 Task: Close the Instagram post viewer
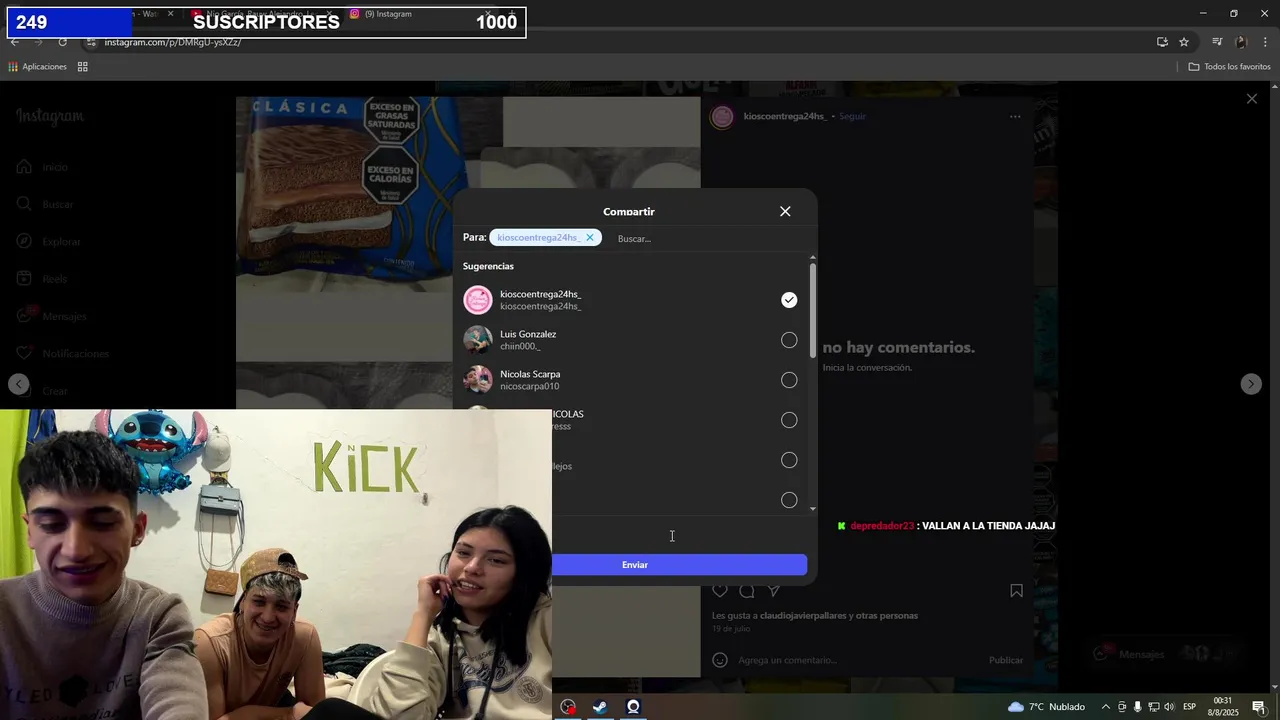point(1251,99)
